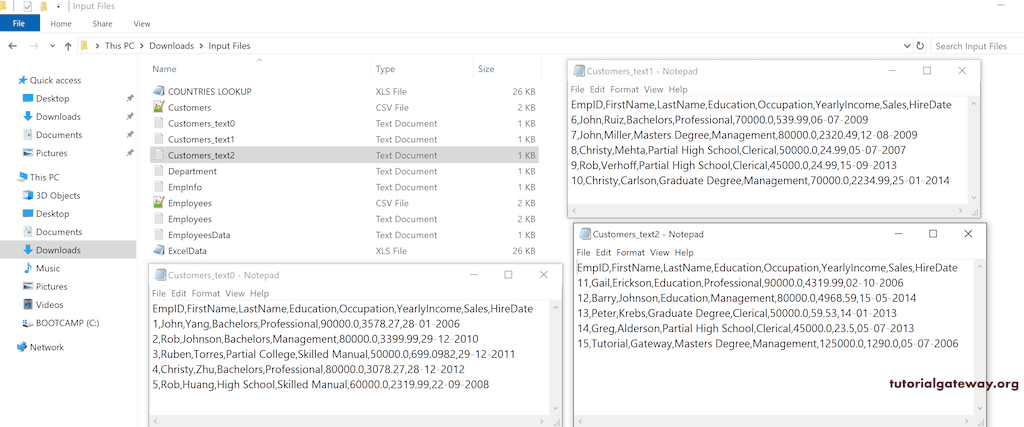This screenshot has width=1024, height=427.
Task: Open recent locations dropdown arrow
Action: coord(50,46)
